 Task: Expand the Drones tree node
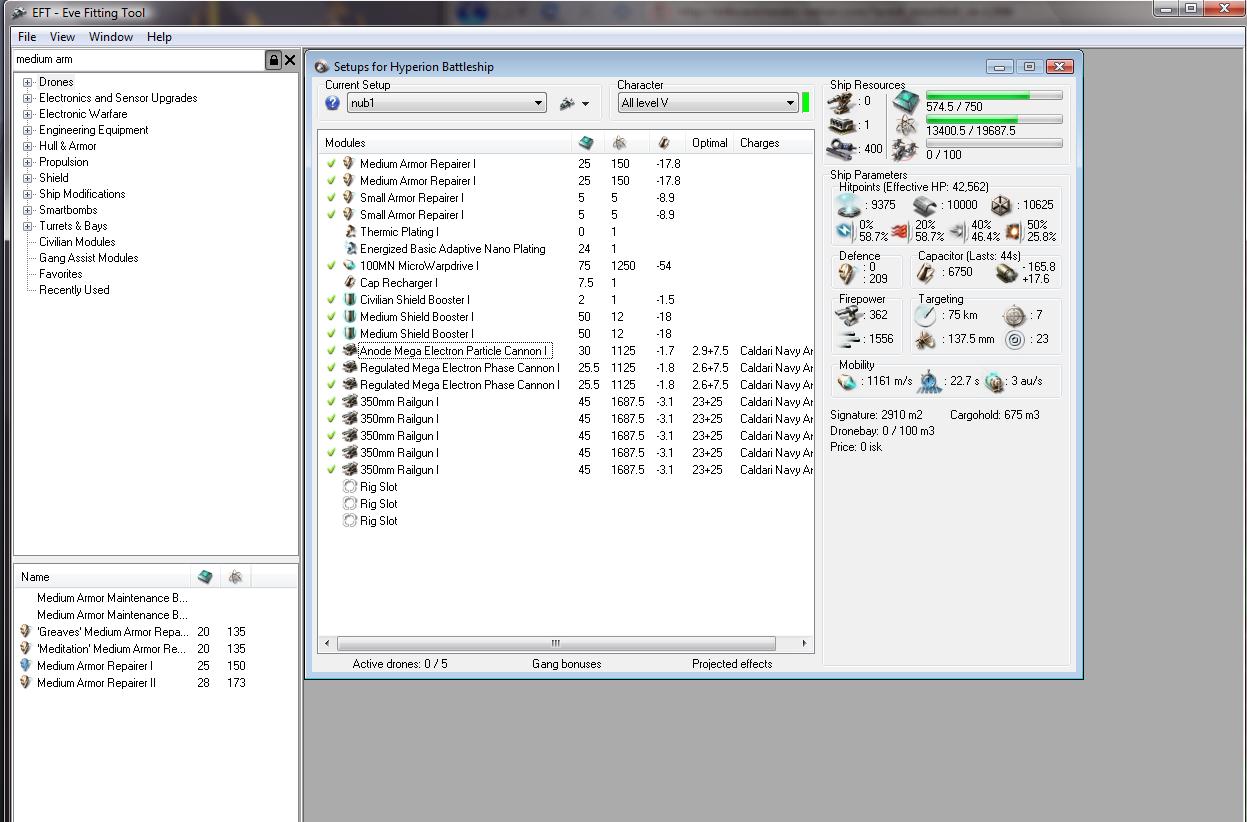point(28,82)
